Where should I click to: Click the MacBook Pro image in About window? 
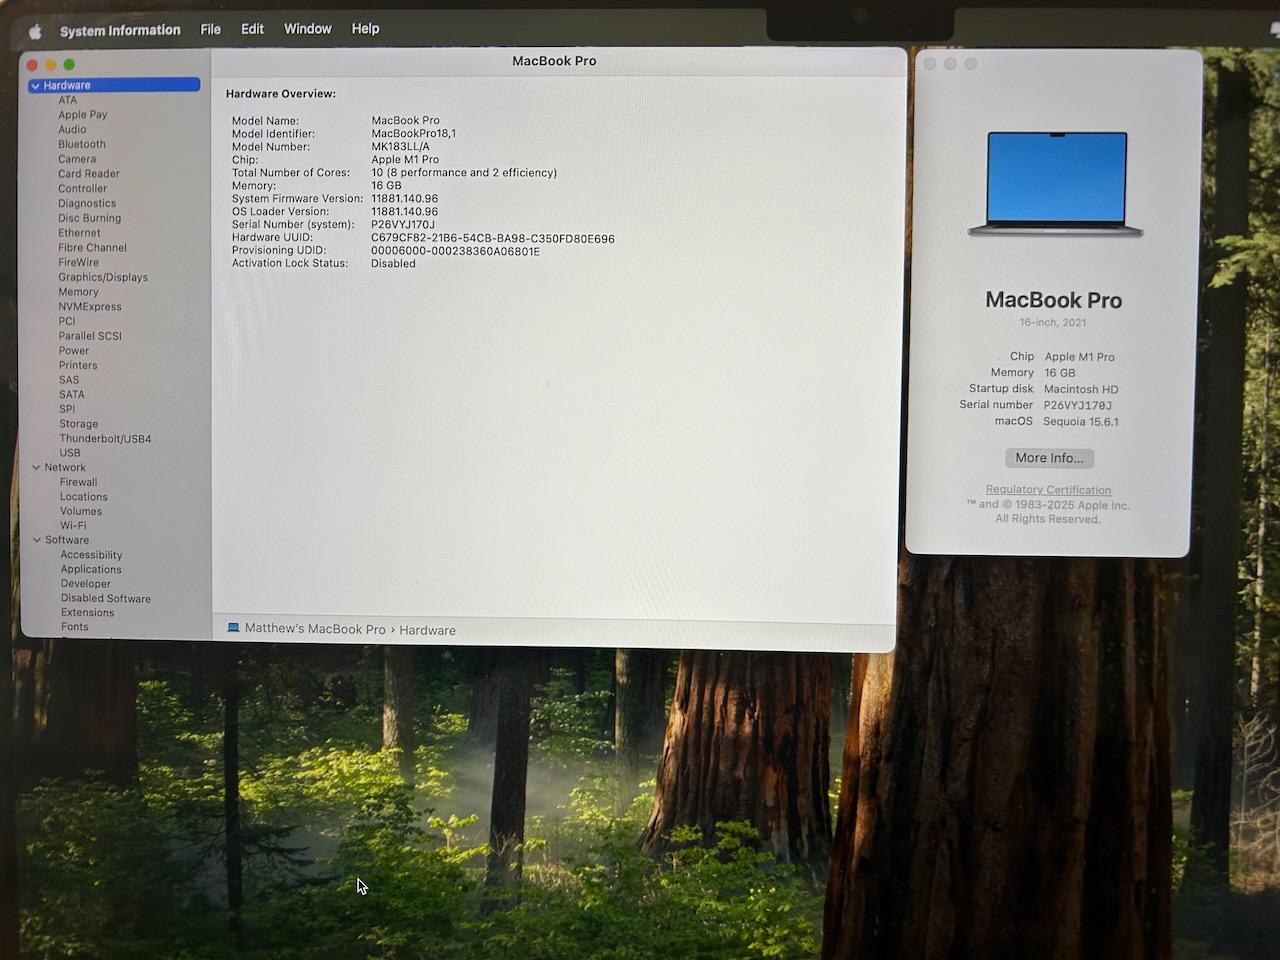[x=1056, y=185]
